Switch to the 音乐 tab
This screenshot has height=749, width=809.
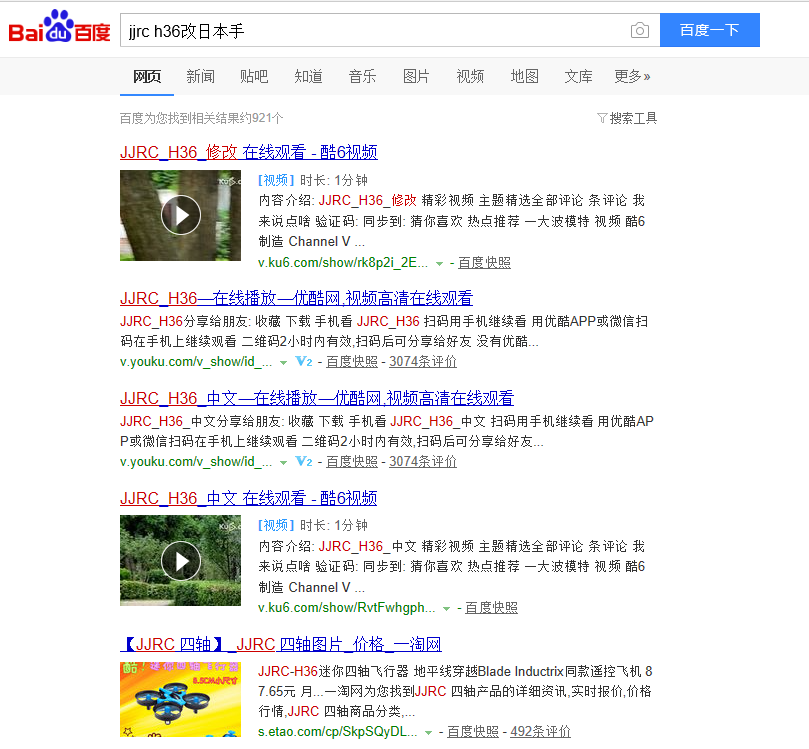[362, 76]
